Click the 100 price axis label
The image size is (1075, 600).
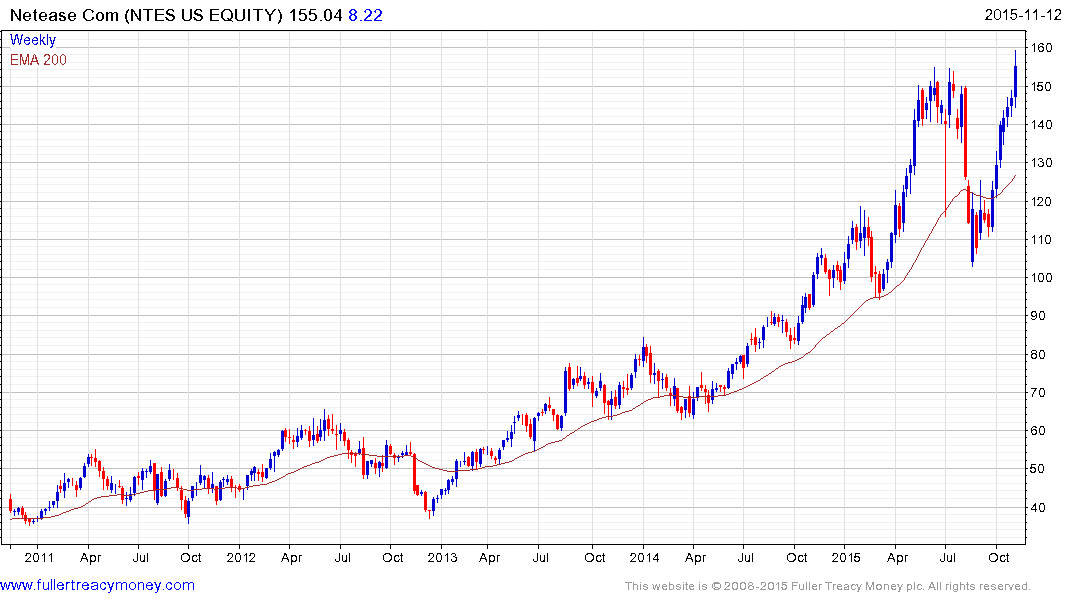pos(1042,278)
